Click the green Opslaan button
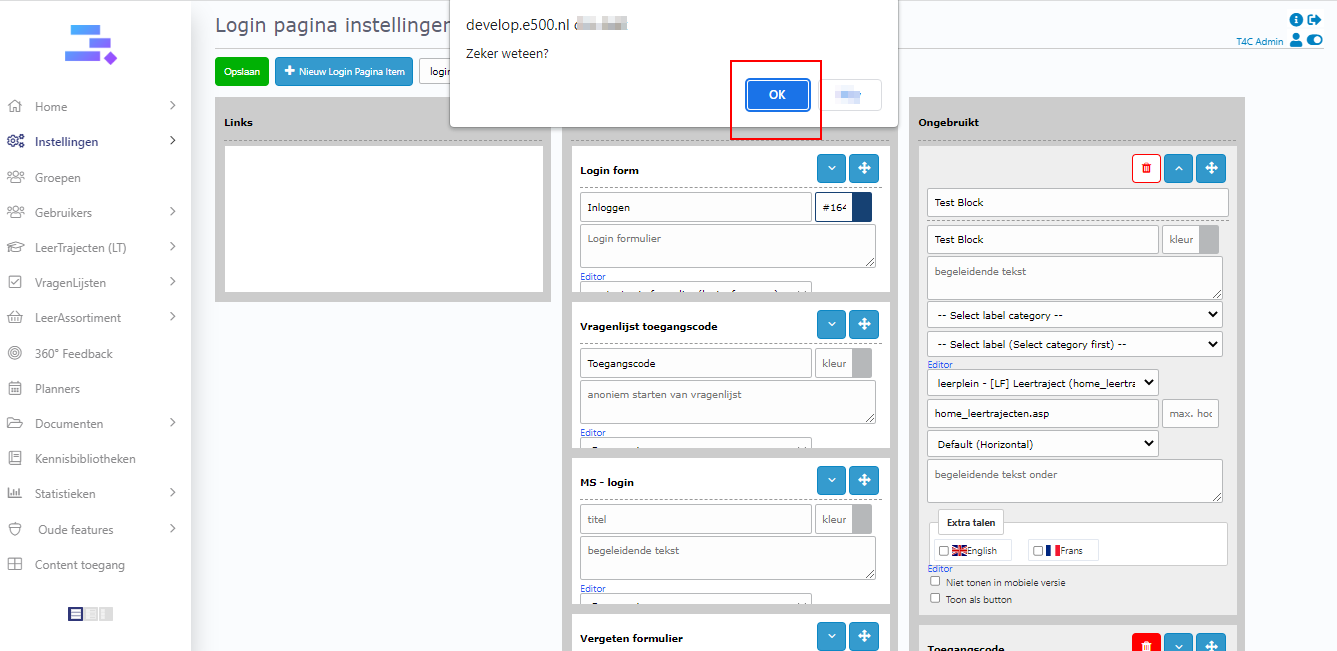1337x651 pixels. coord(242,72)
